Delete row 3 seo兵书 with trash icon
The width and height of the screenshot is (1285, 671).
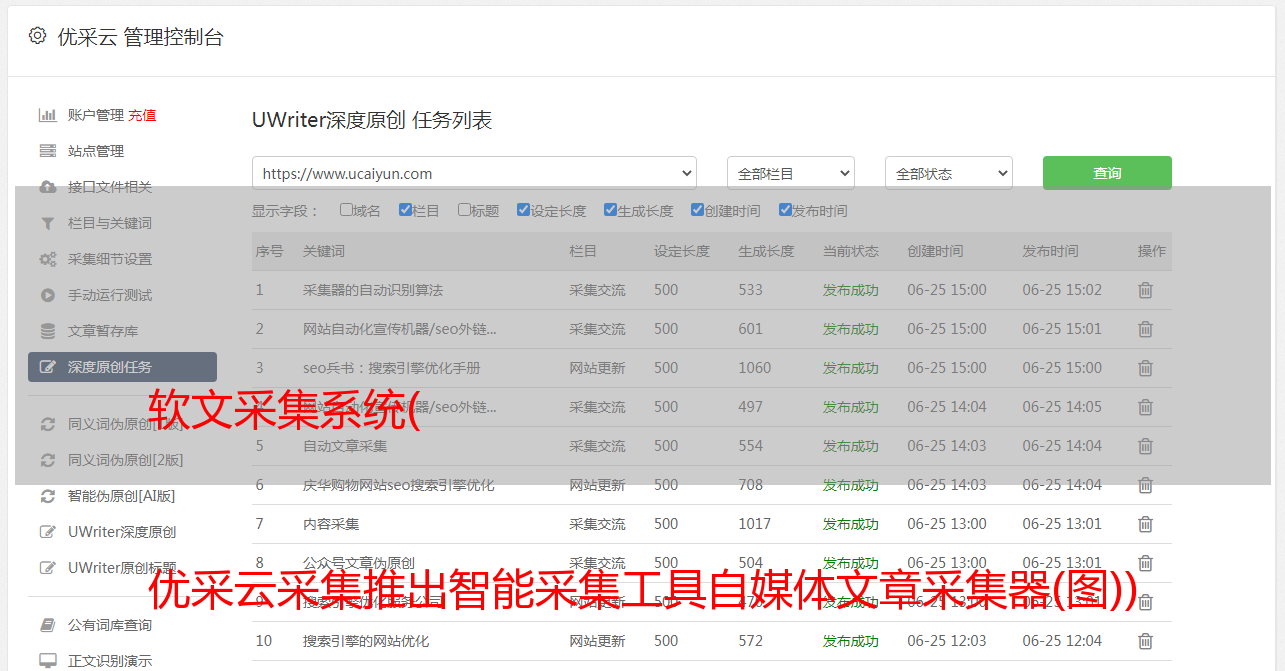tap(1146, 368)
